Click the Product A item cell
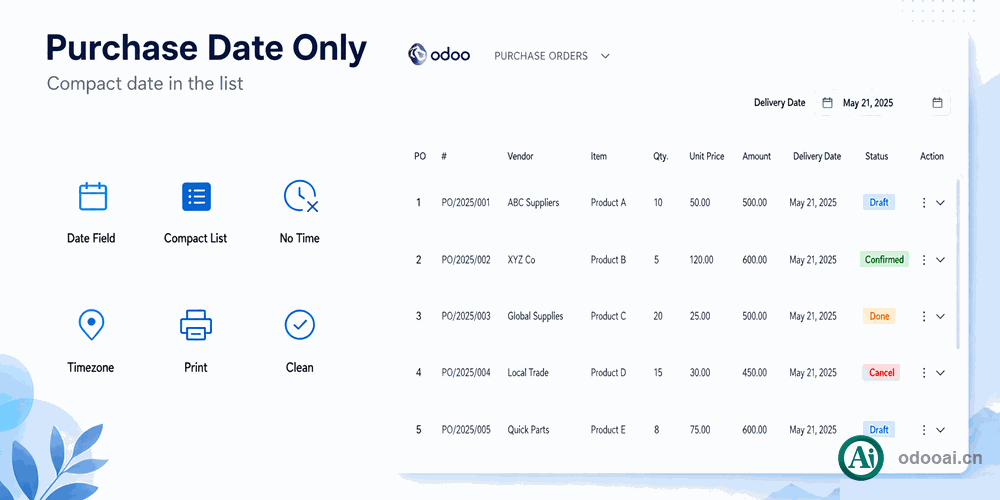 [x=608, y=203]
